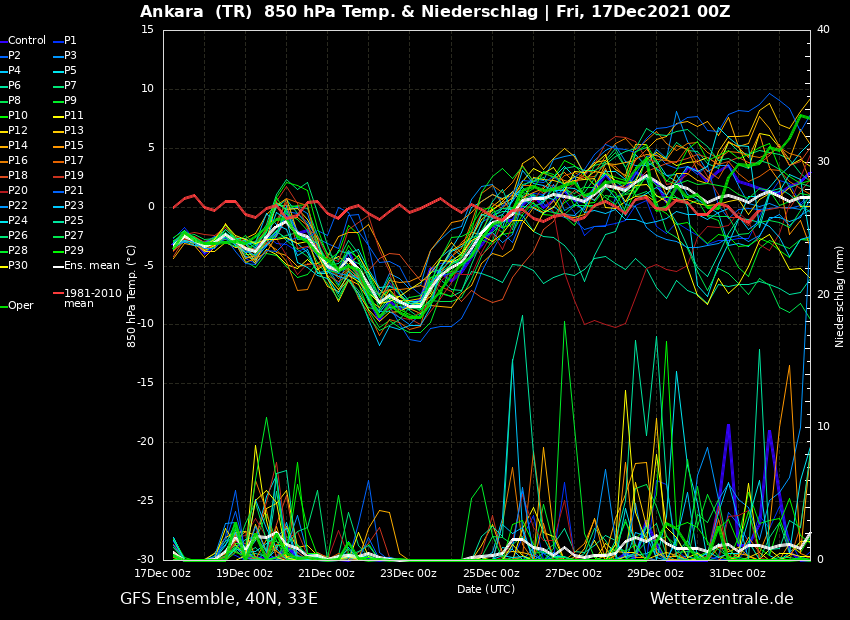Click the 'Ens. mean' legend label
Screen dimensions: 850x620
click(x=92, y=266)
